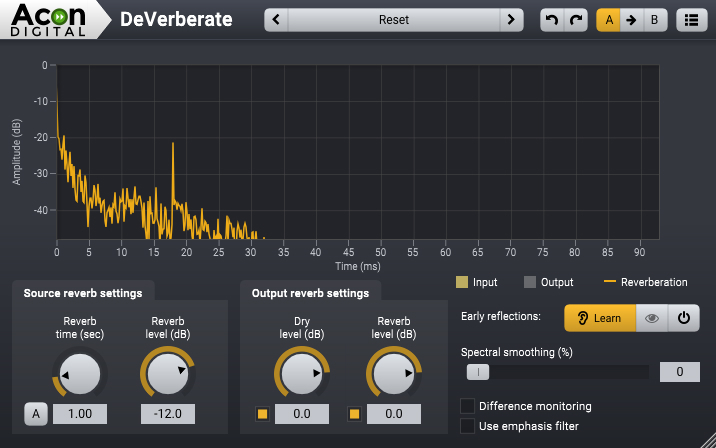Image resolution: width=716 pixels, height=448 pixels.
Task: Enable Difference monitoring checkbox
Action: click(x=467, y=406)
